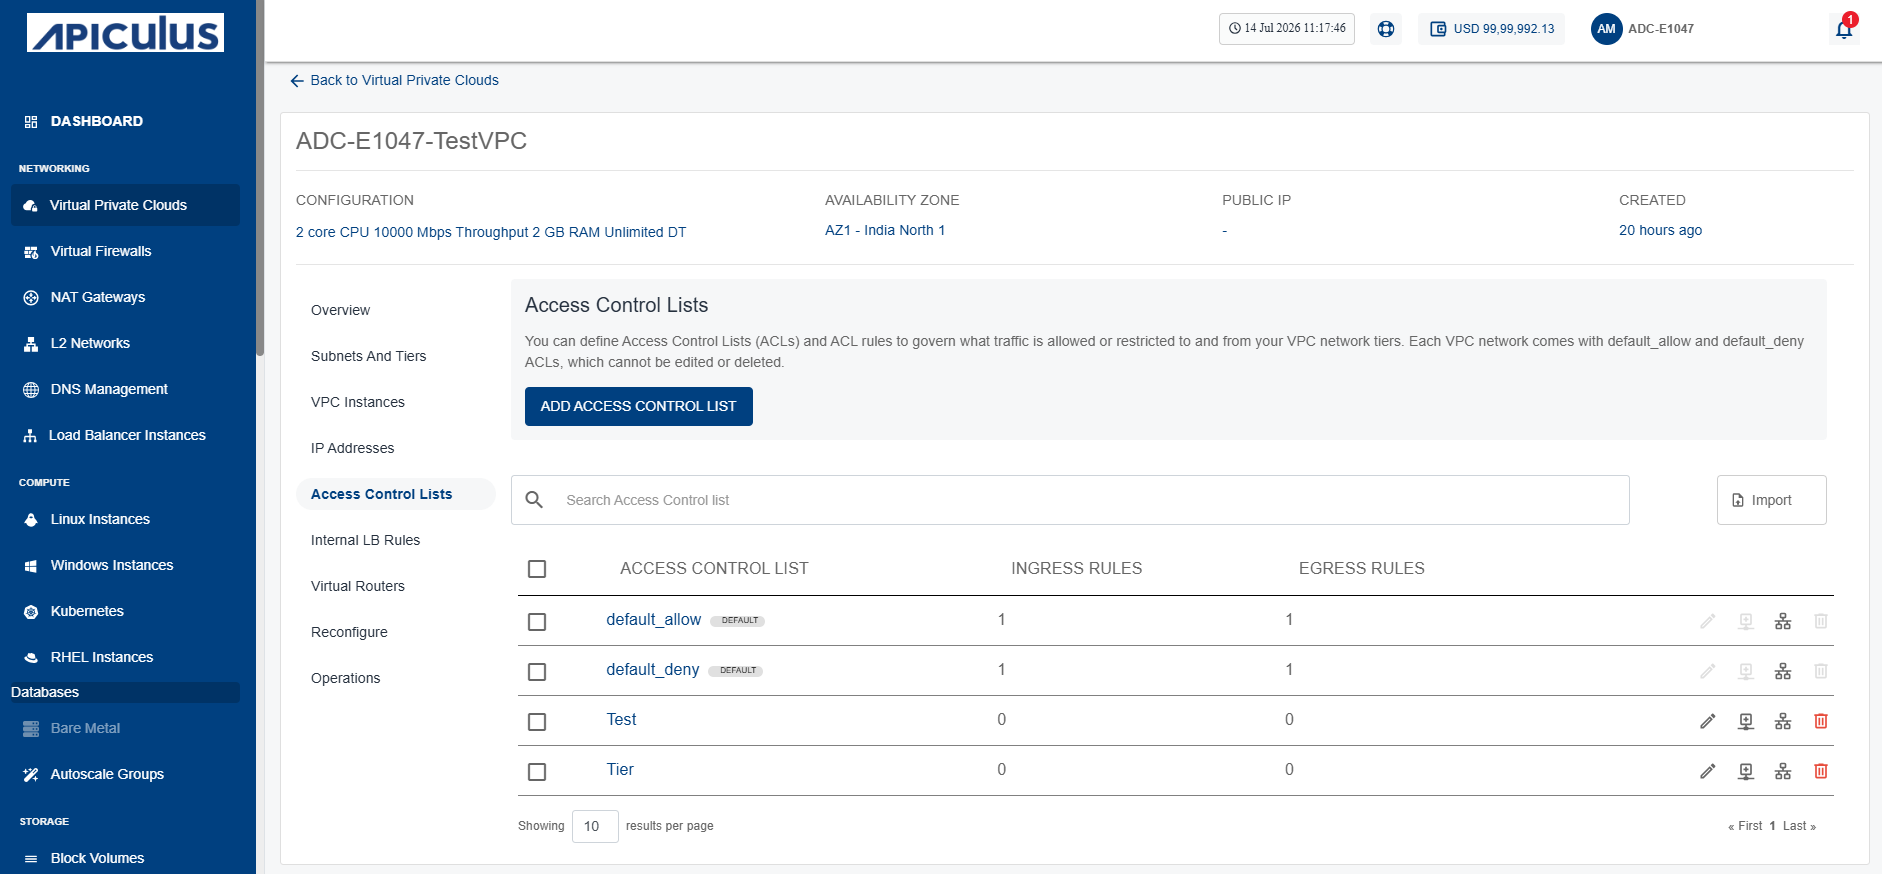1882x874 pixels.
Task: Edit the Tier ACL with pencil icon
Action: [1708, 771]
